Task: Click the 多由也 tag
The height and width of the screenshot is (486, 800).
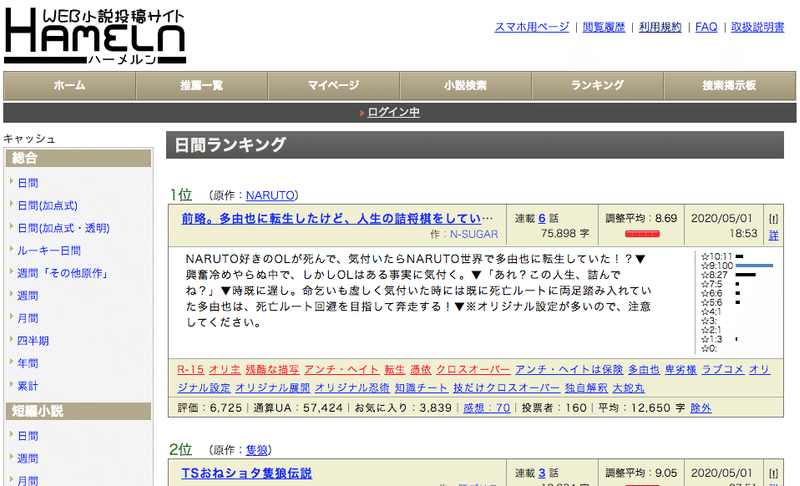Action: [x=644, y=370]
